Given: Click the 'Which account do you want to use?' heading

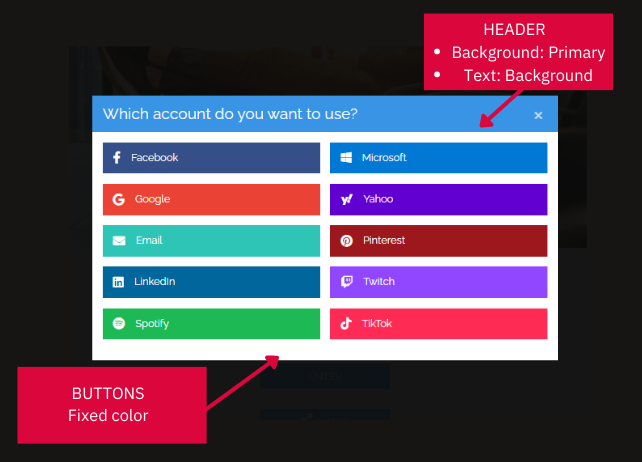Looking at the screenshot, I should click(x=230, y=114).
